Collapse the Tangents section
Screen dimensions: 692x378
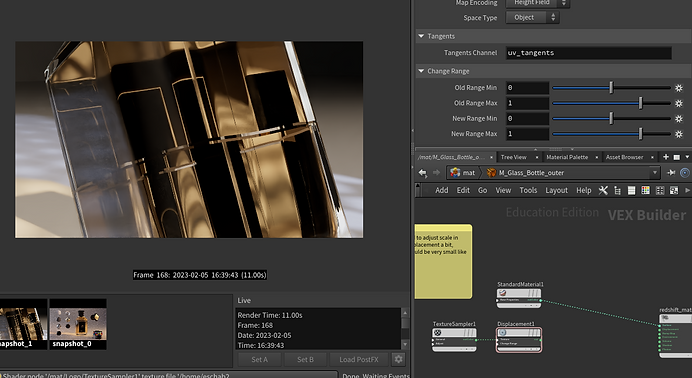[421, 36]
